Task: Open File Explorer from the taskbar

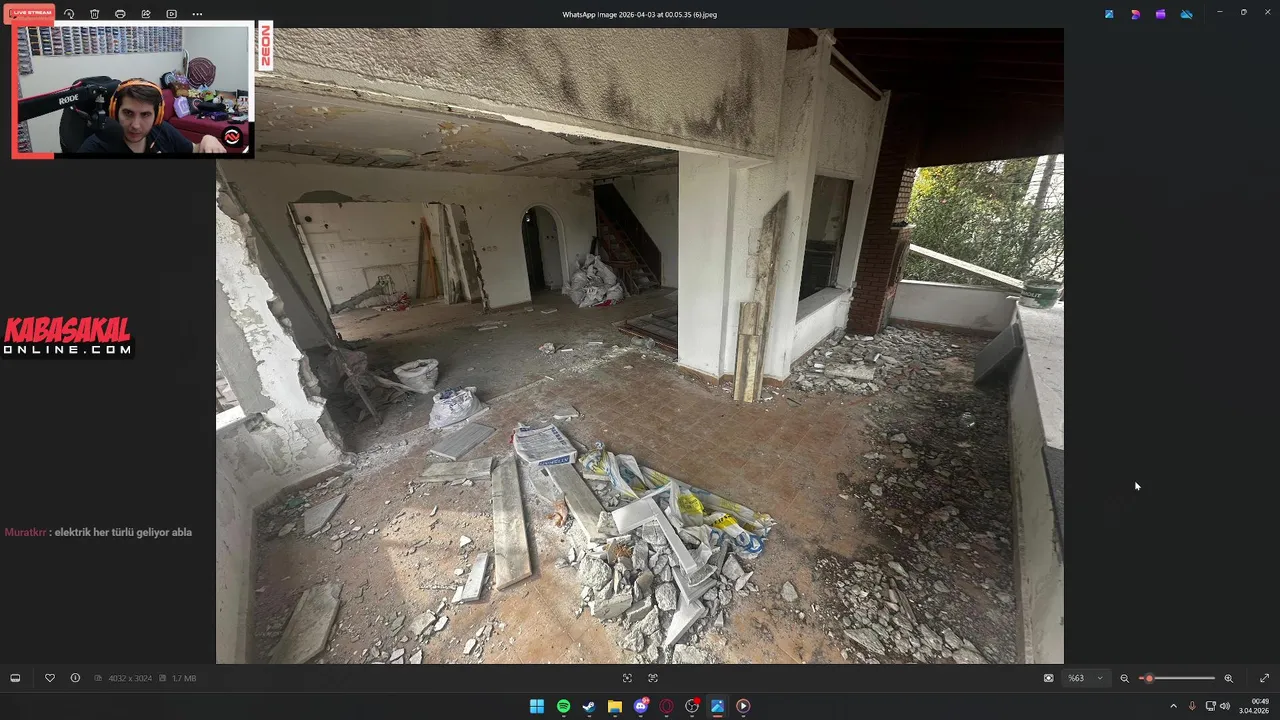Action: point(615,706)
